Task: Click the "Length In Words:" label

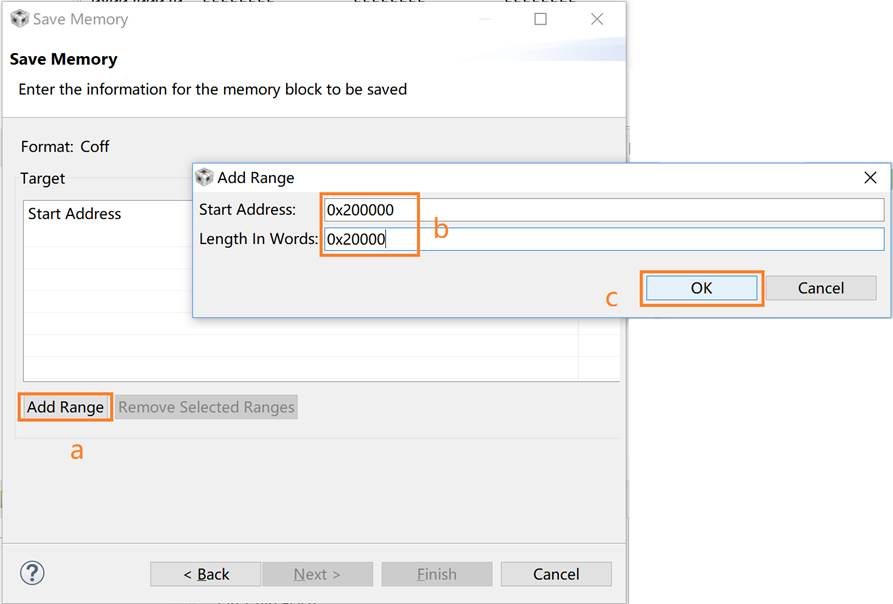Action: tap(258, 239)
